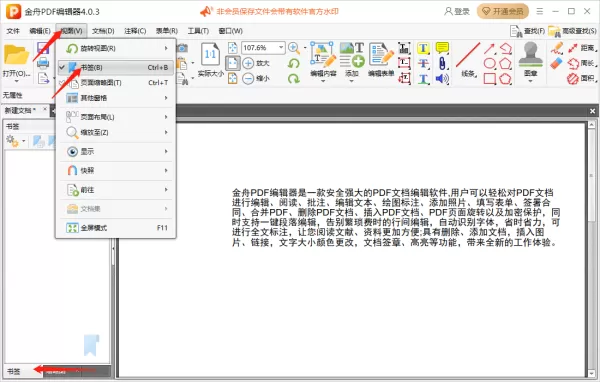Expand the 前往 submenu

click(116, 190)
